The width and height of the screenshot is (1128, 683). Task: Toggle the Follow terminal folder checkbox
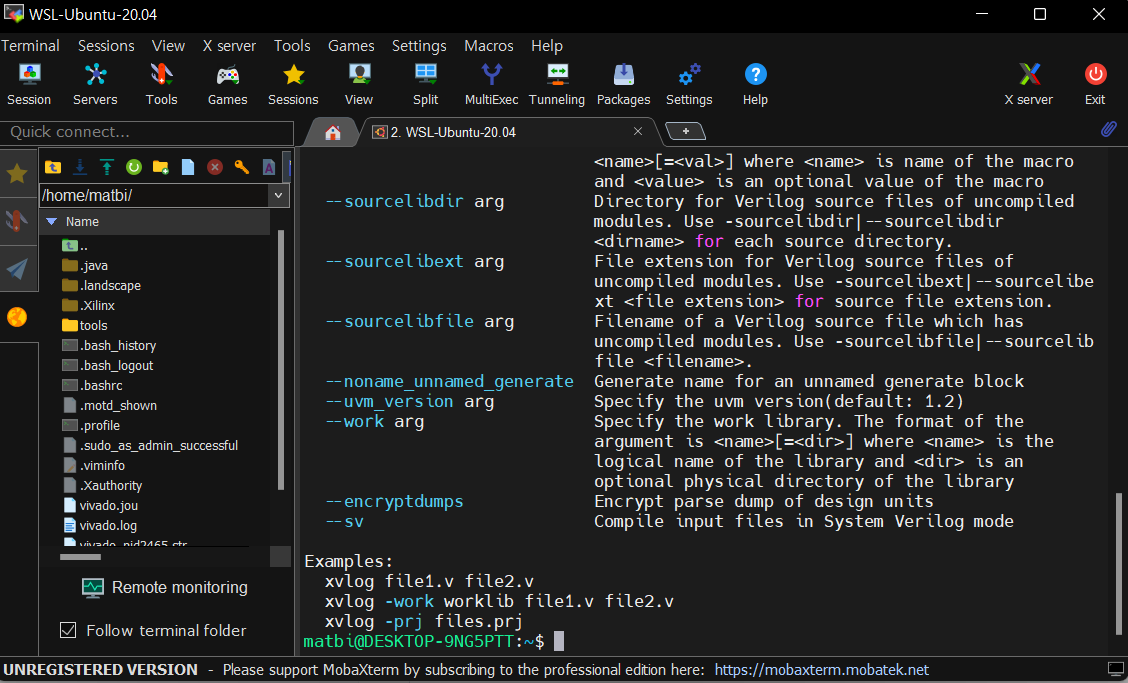coord(68,630)
